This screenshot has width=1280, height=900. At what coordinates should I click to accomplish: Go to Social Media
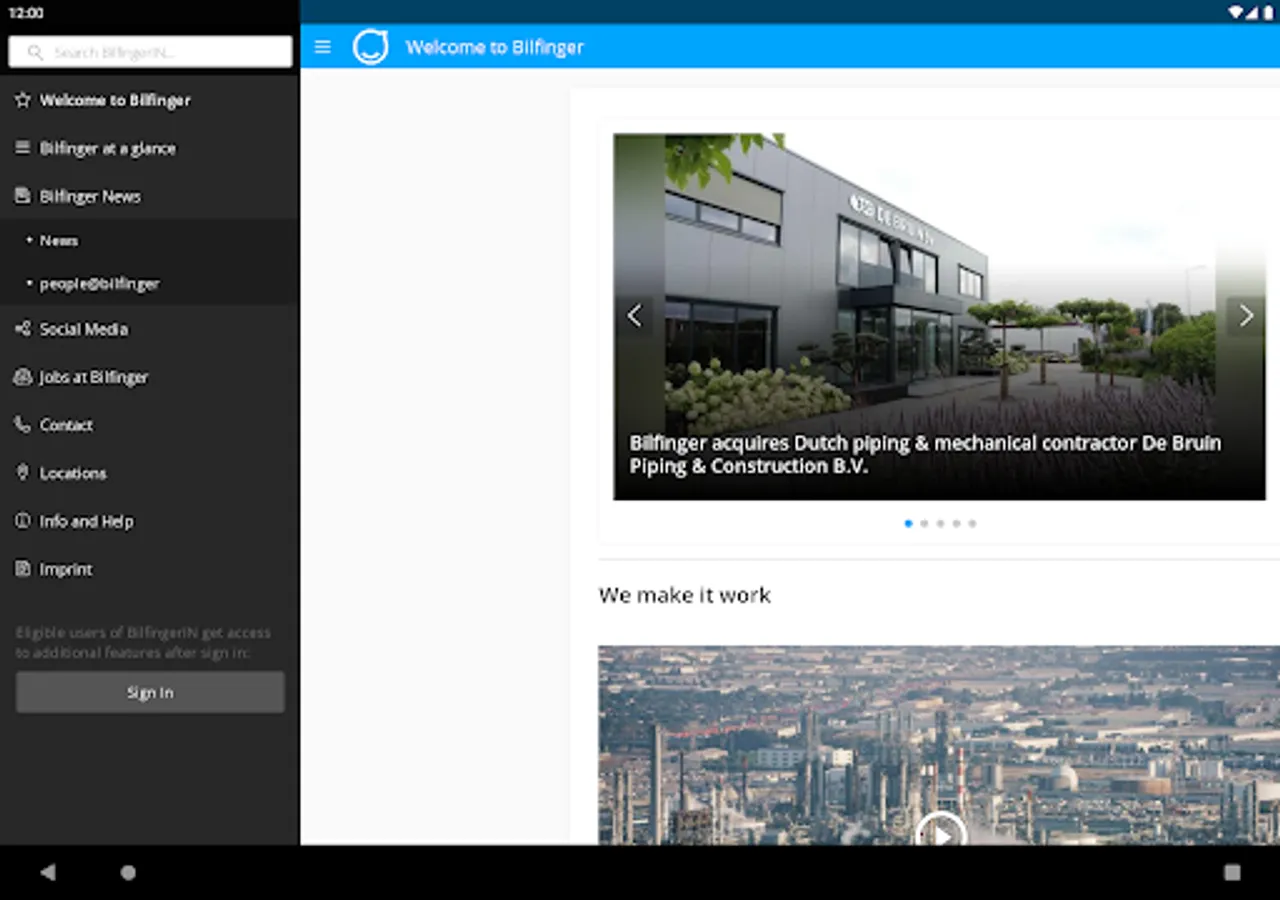(x=150, y=329)
